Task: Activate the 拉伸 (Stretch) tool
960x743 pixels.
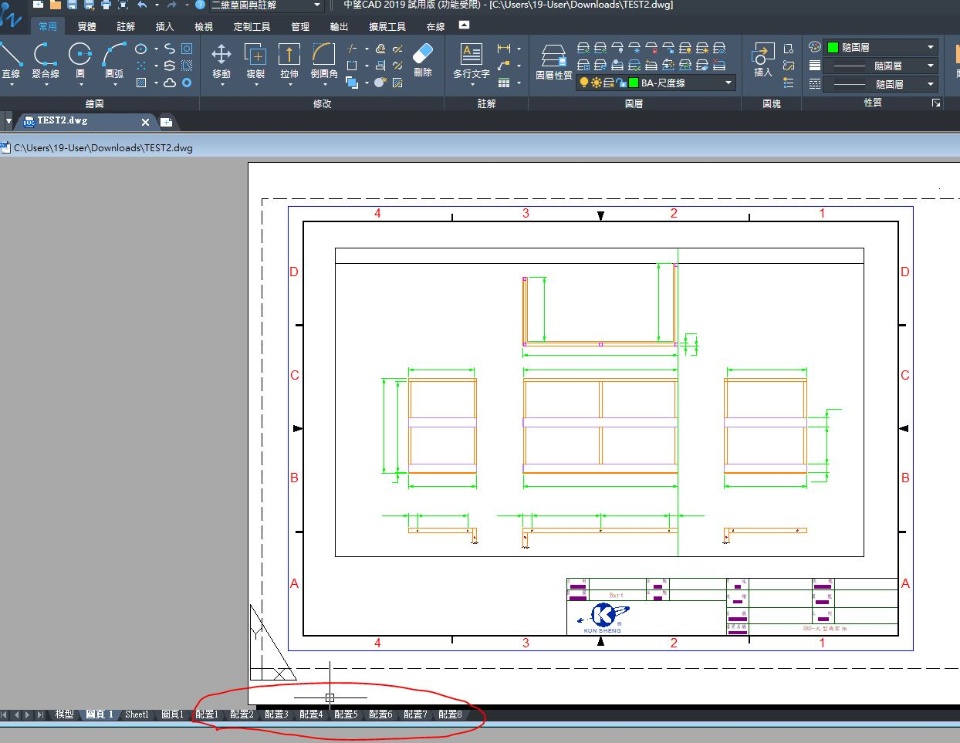Action: point(289,60)
